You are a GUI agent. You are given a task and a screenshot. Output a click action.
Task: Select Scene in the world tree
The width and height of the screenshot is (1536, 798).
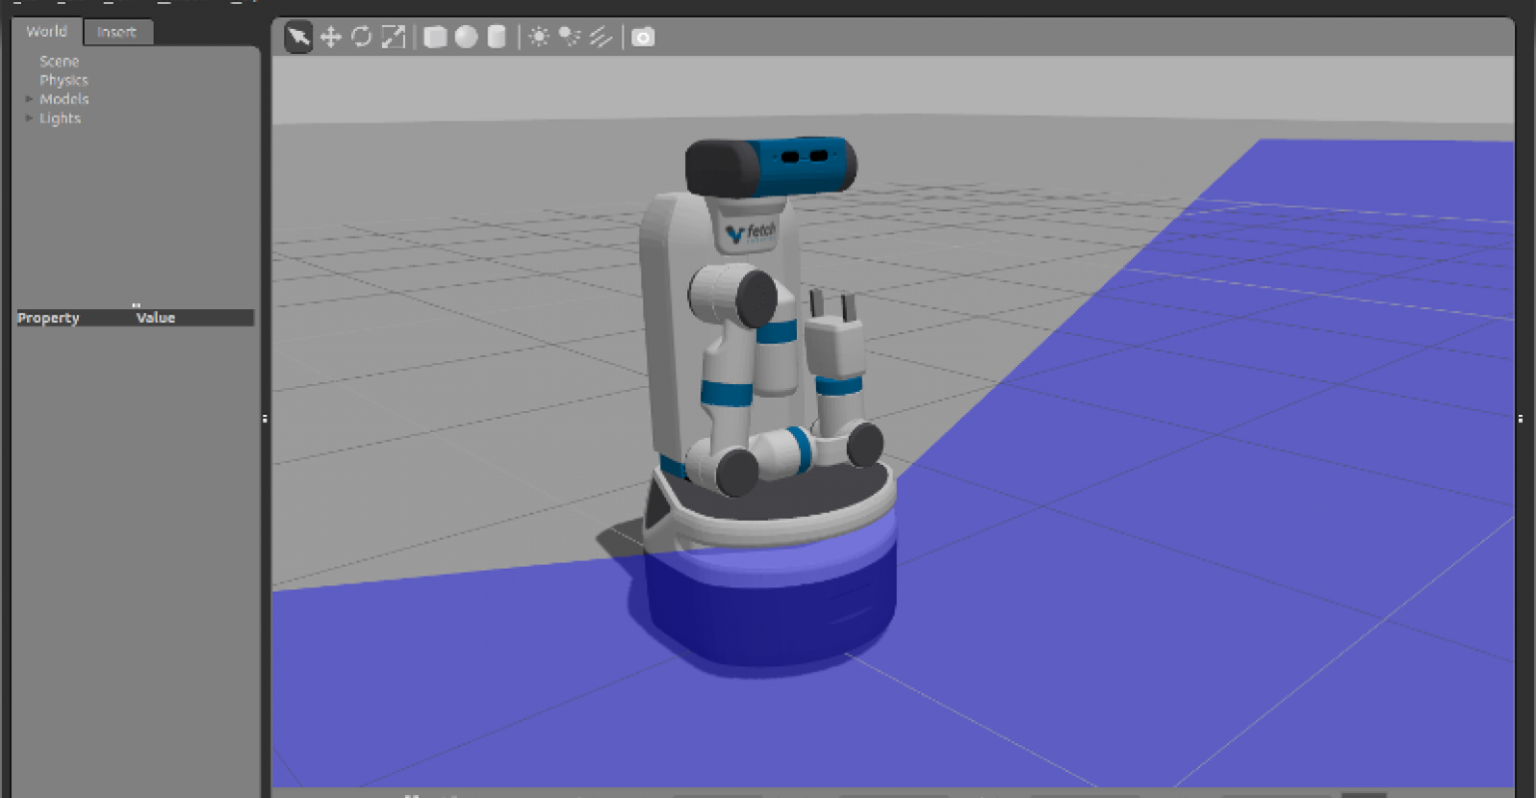coord(59,61)
